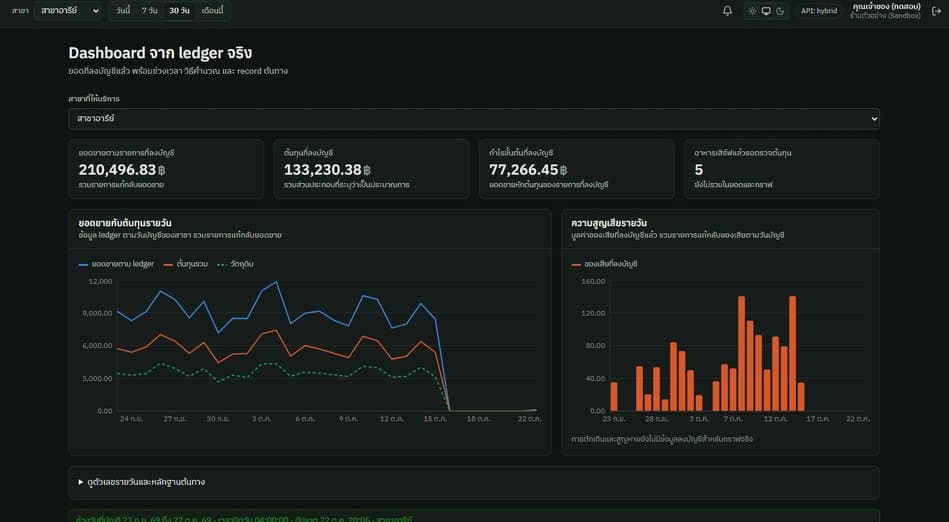
Task: Toggle วัตถุดิบ legend series
Action: (235, 264)
